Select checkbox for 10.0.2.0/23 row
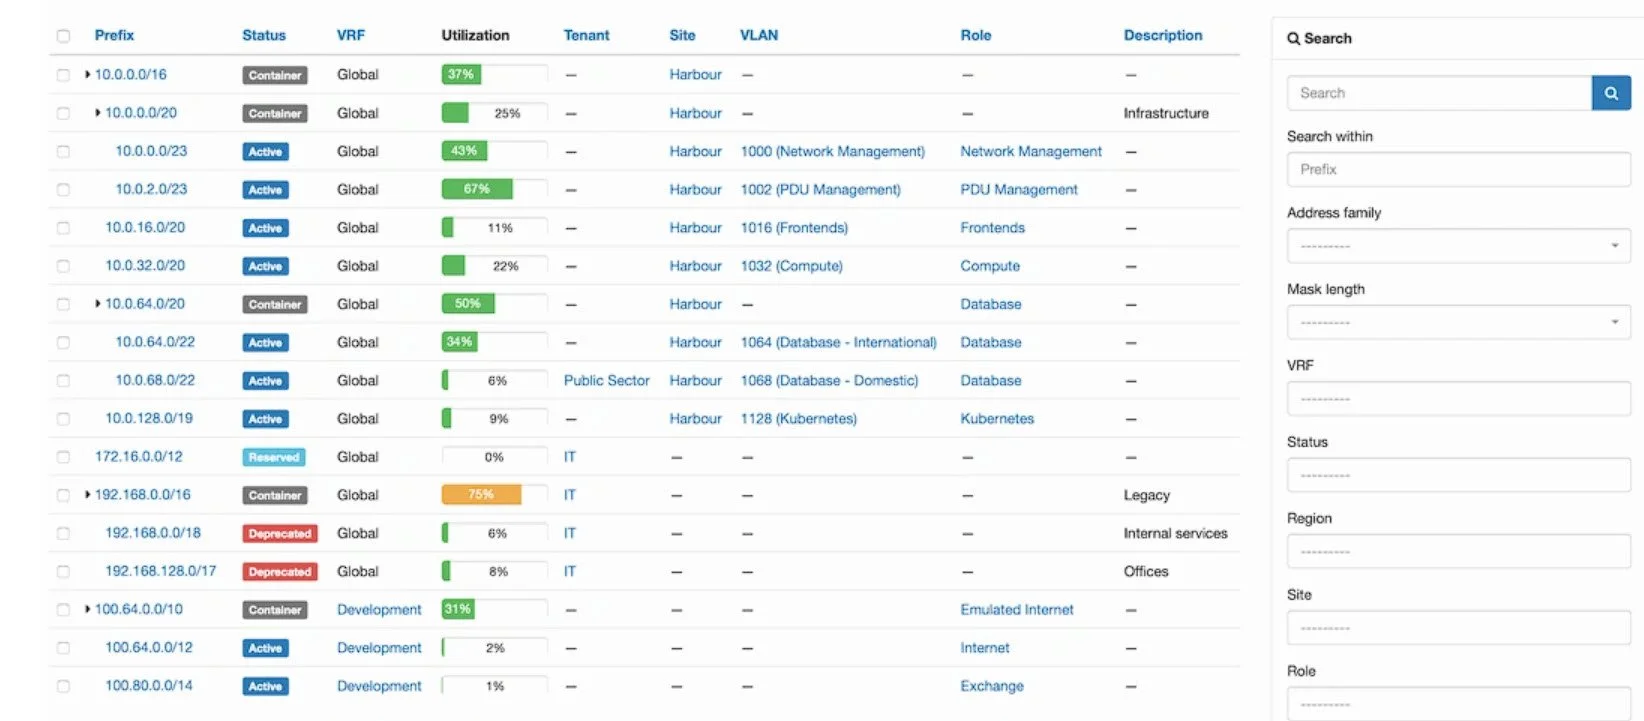The image size is (1644, 721). tap(63, 190)
